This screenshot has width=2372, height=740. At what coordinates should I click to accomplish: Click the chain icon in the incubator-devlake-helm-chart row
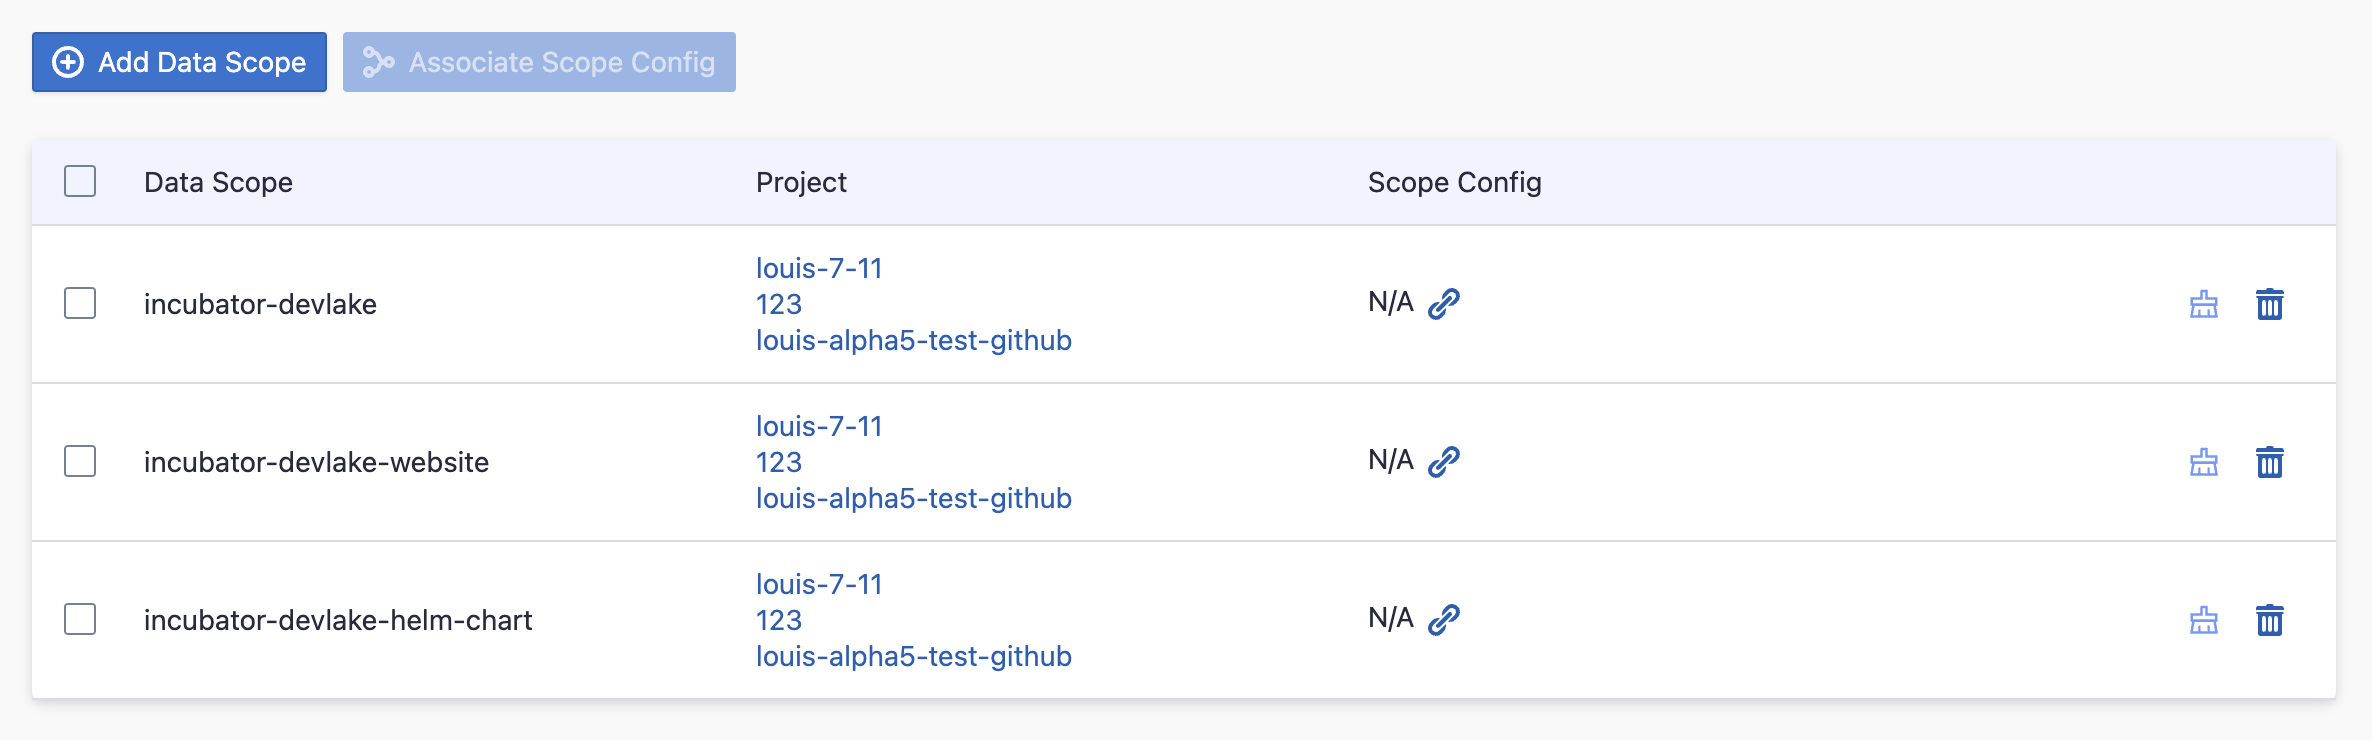pyautogui.click(x=1444, y=620)
